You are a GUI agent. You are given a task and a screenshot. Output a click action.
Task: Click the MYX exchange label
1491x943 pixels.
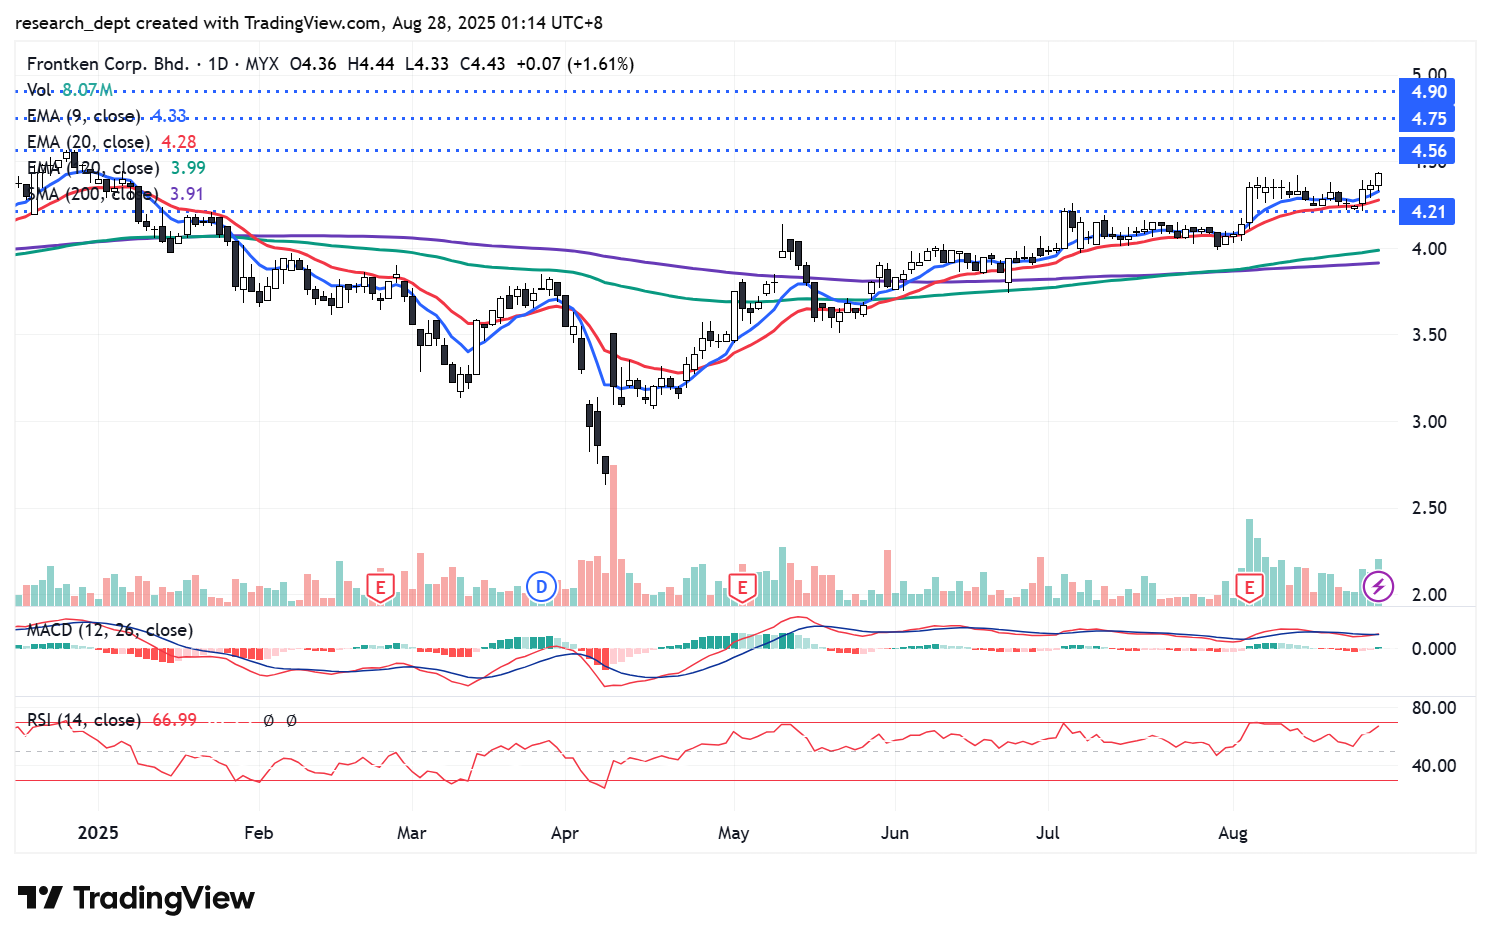point(262,64)
